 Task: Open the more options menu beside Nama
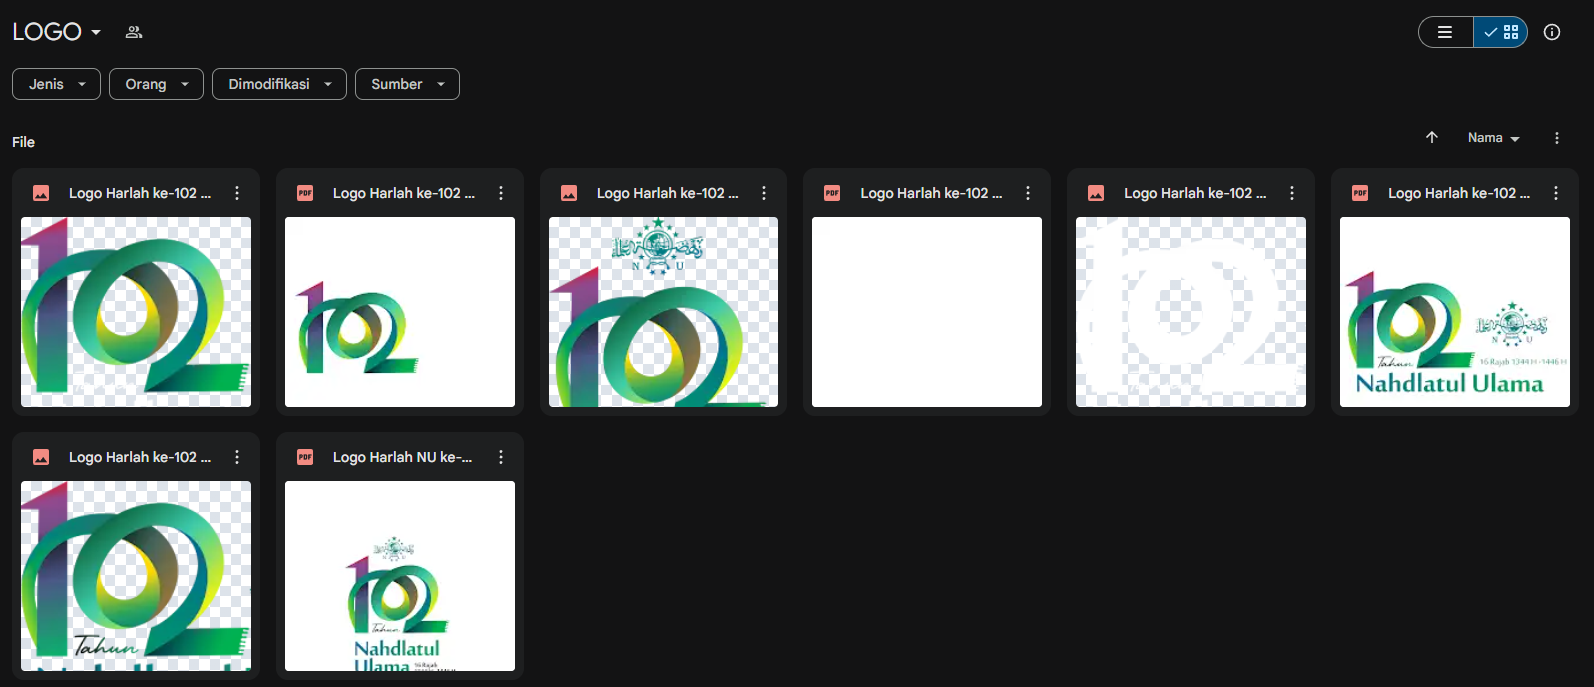point(1557,138)
